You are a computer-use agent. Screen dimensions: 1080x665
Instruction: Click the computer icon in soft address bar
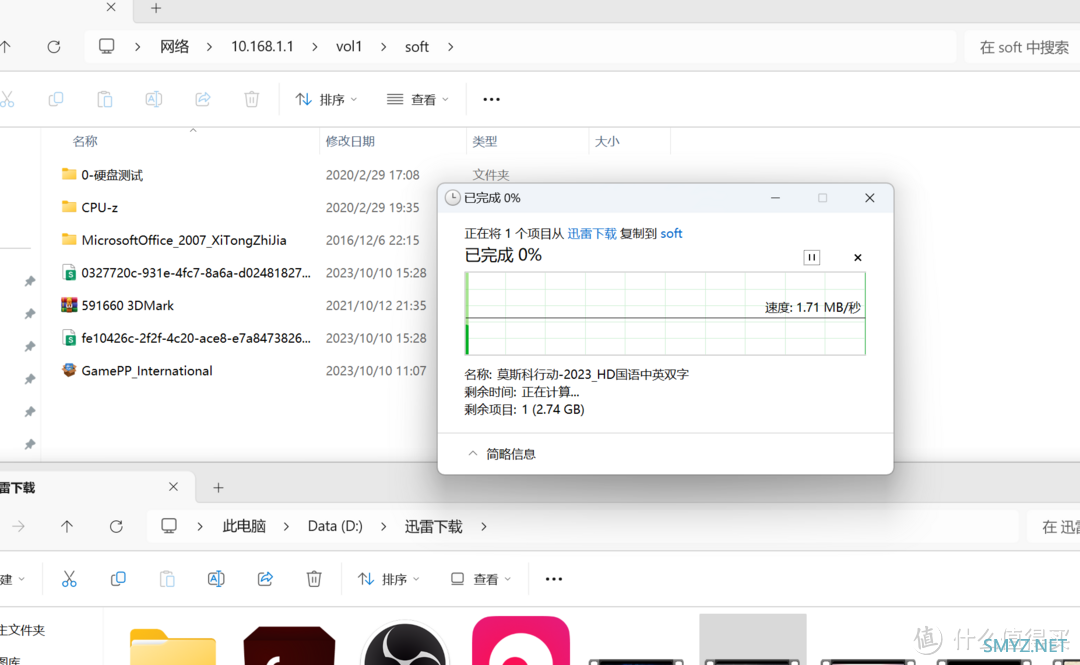tap(106, 46)
